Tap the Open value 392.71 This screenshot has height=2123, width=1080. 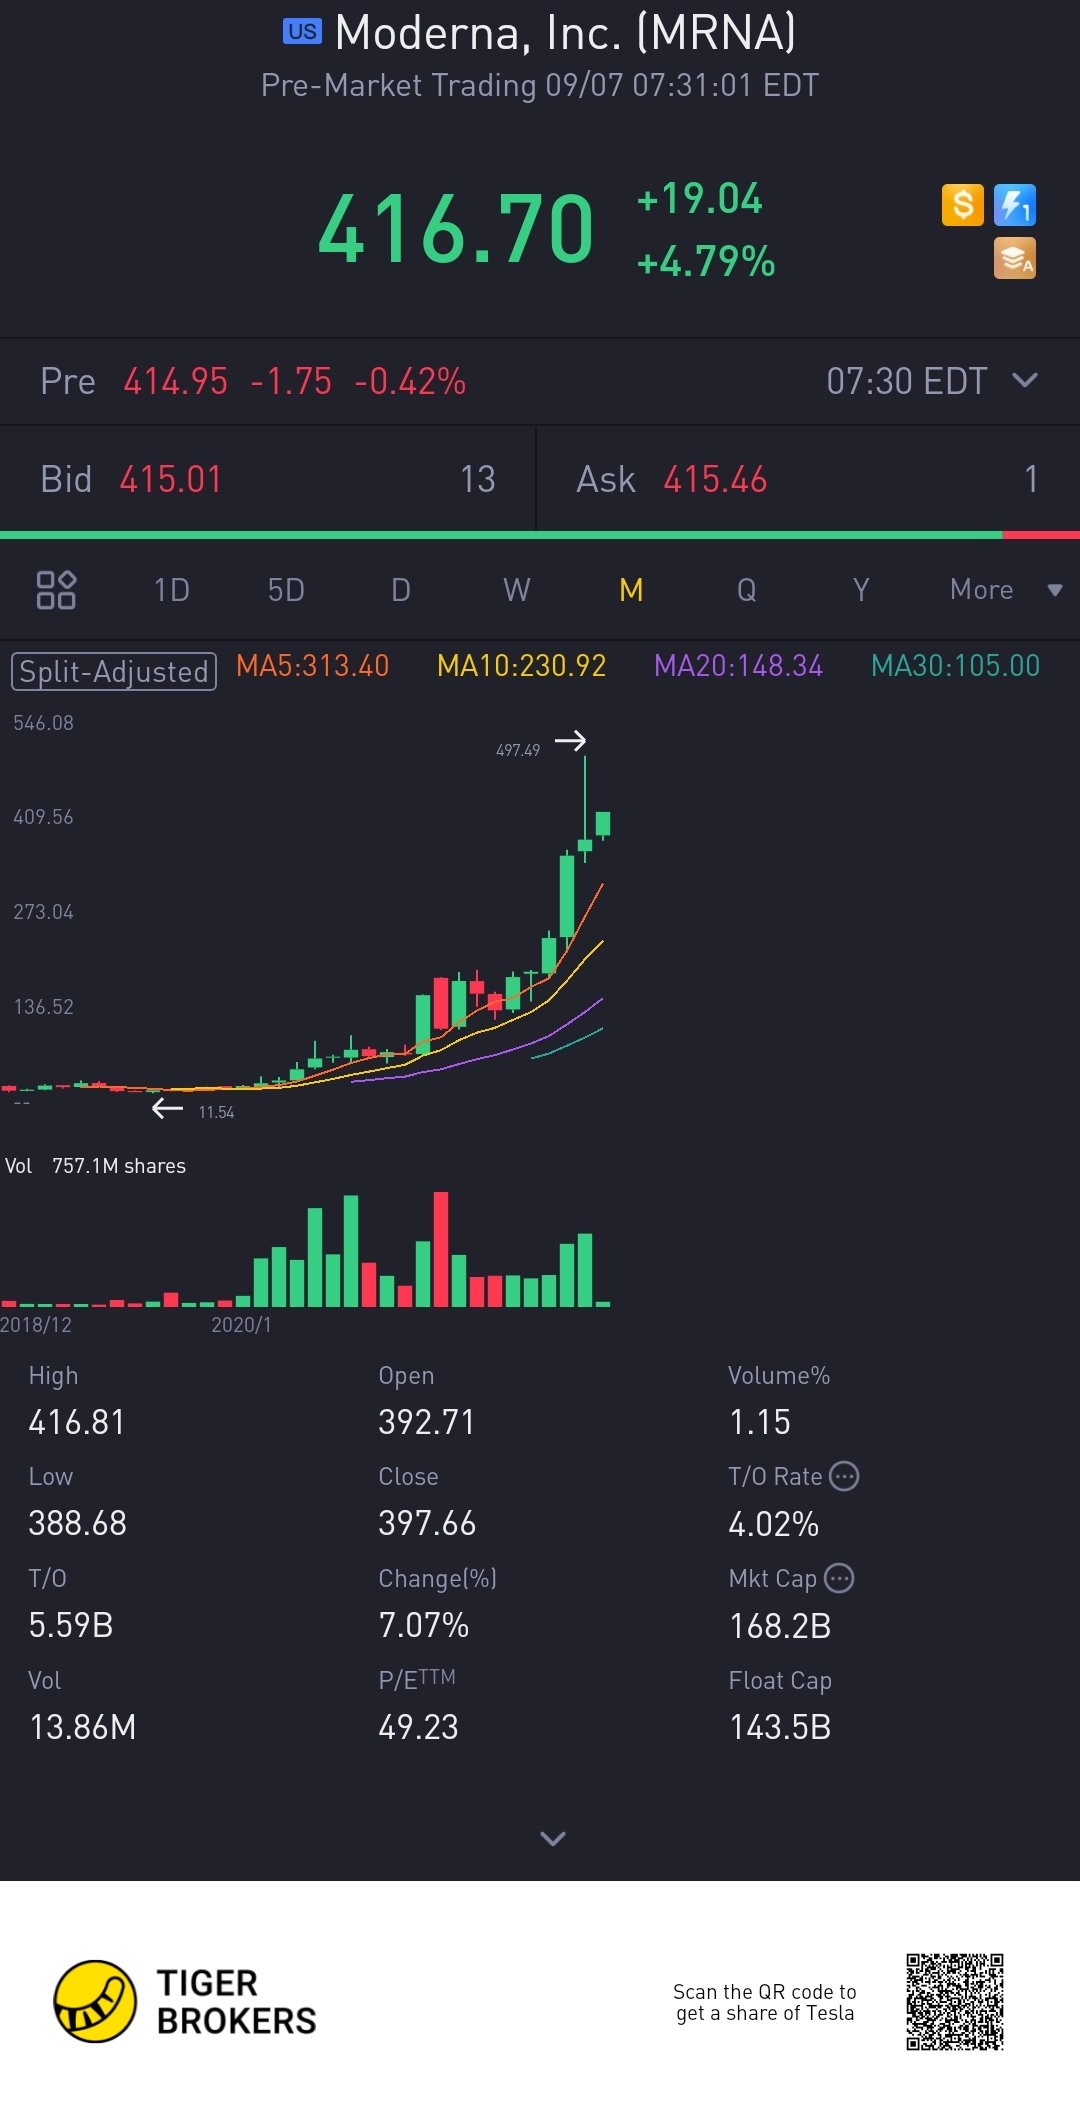click(x=427, y=1422)
